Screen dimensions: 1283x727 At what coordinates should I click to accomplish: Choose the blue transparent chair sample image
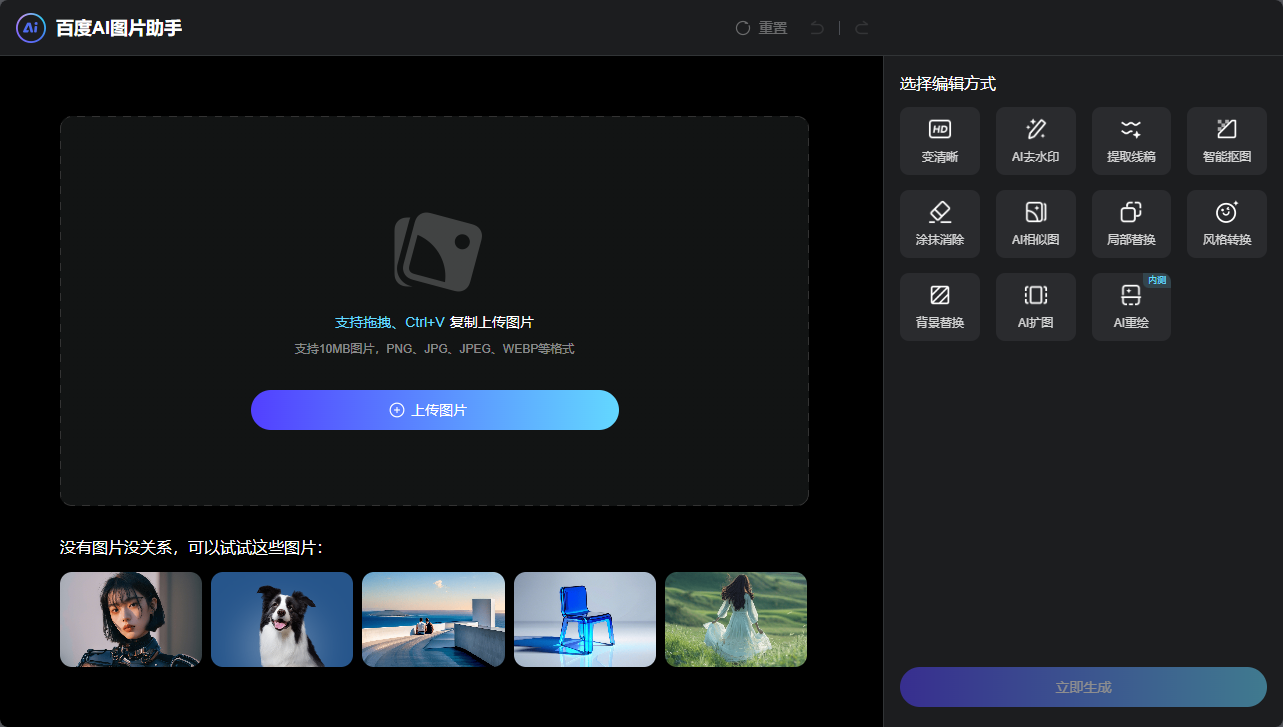click(584, 619)
